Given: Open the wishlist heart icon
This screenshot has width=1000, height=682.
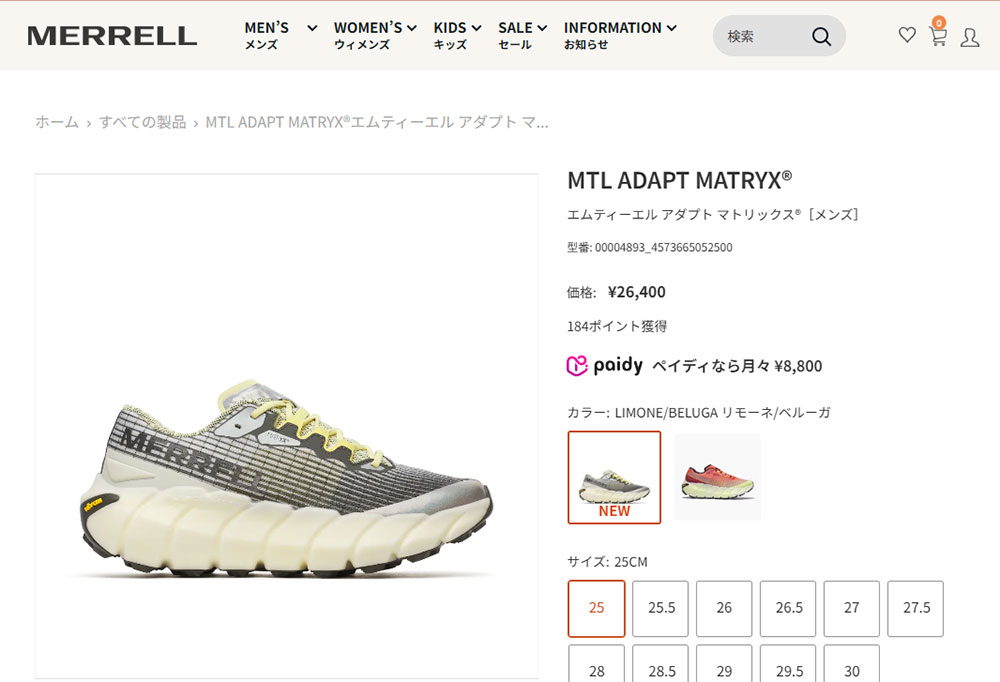Looking at the screenshot, I should 907,35.
